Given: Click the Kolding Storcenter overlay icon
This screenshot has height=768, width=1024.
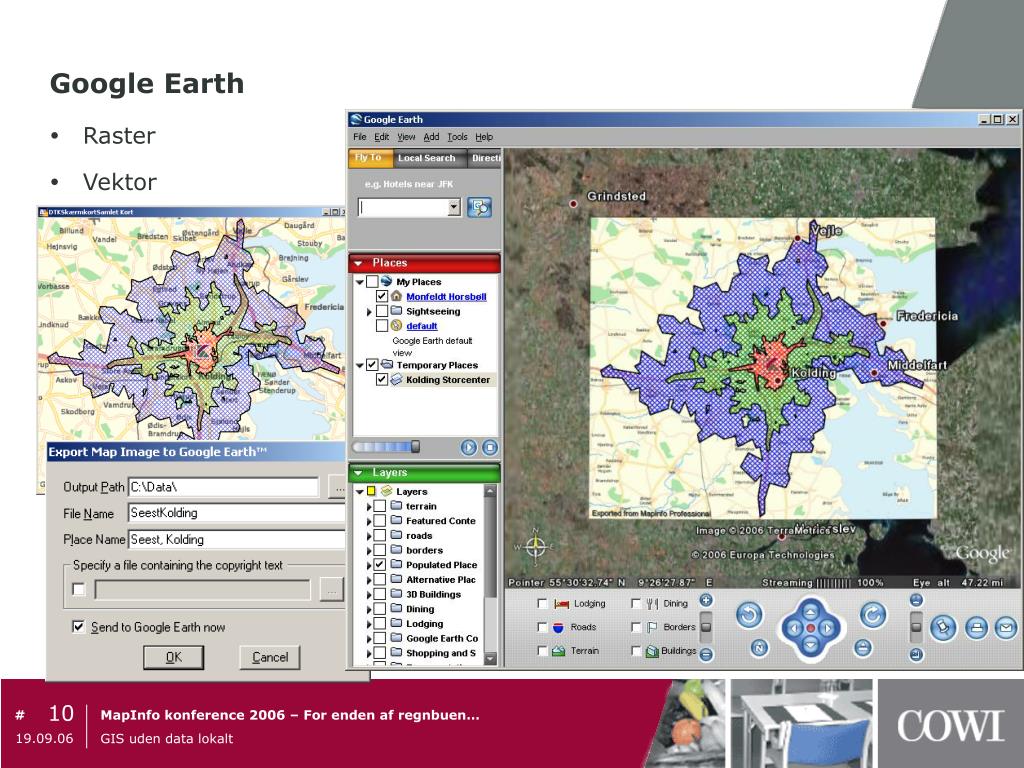Looking at the screenshot, I should [x=396, y=379].
